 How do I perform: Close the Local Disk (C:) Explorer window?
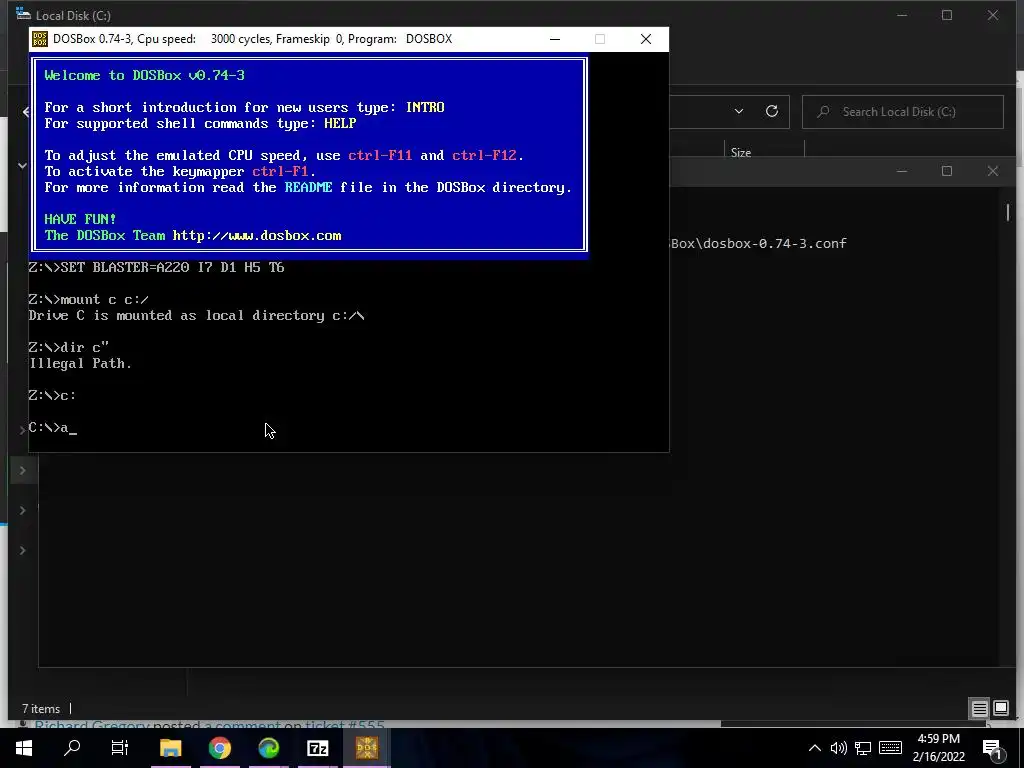pos(993,15)
